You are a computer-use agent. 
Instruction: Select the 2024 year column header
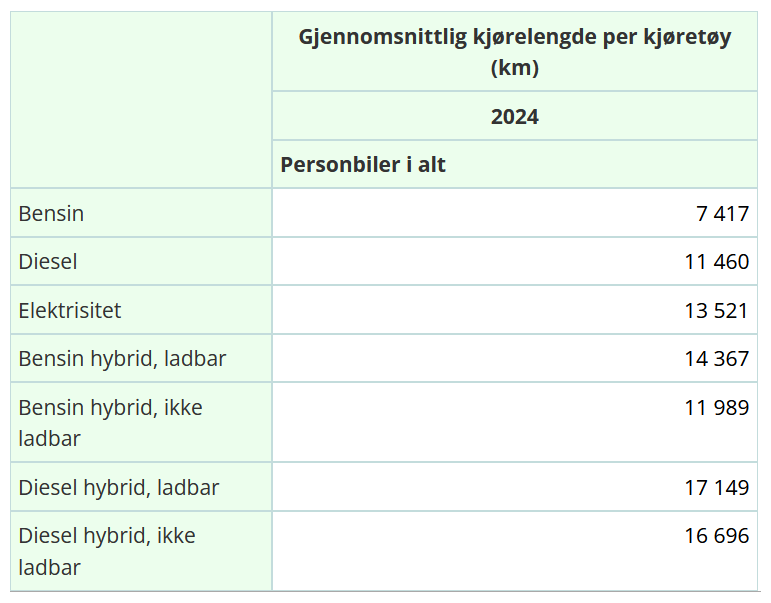pos(514,117)
